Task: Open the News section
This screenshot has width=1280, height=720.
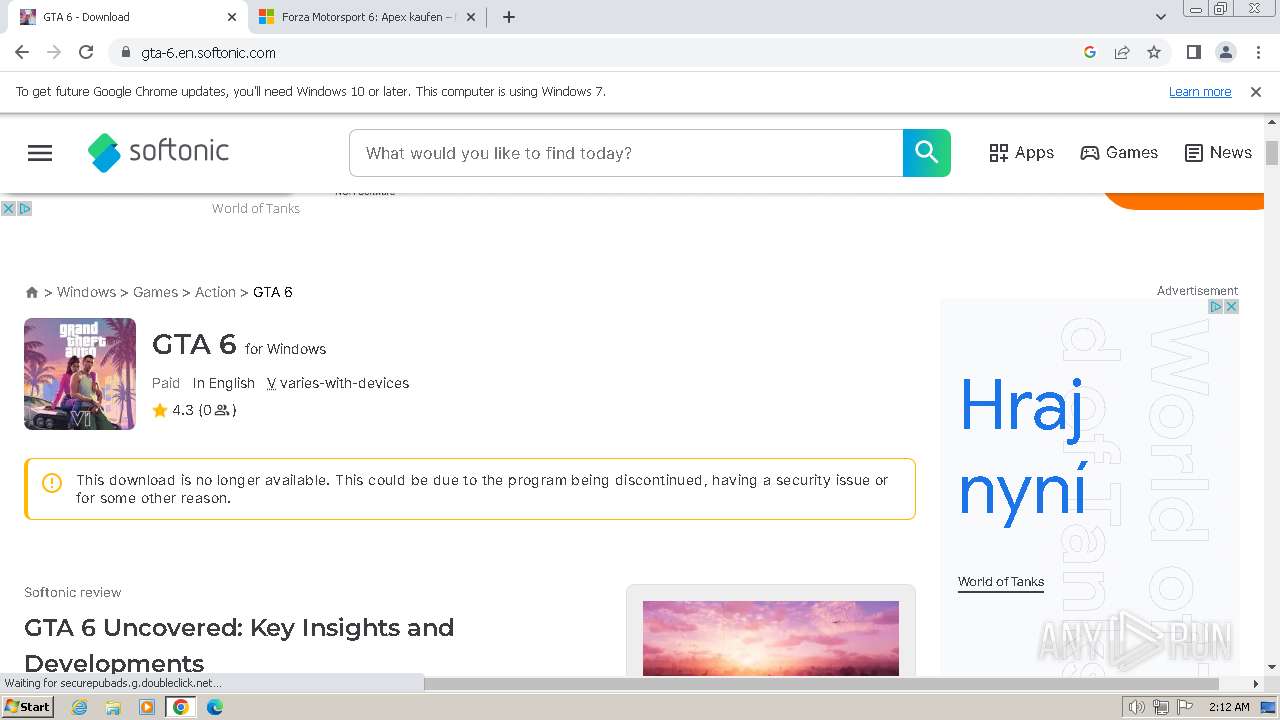Action: click(x=1218, y=153)
